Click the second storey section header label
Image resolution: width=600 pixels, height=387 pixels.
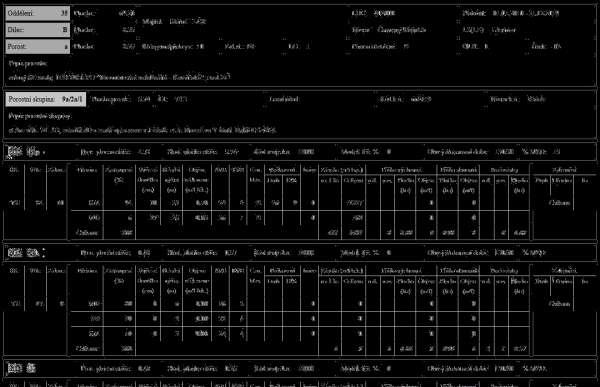26,253
